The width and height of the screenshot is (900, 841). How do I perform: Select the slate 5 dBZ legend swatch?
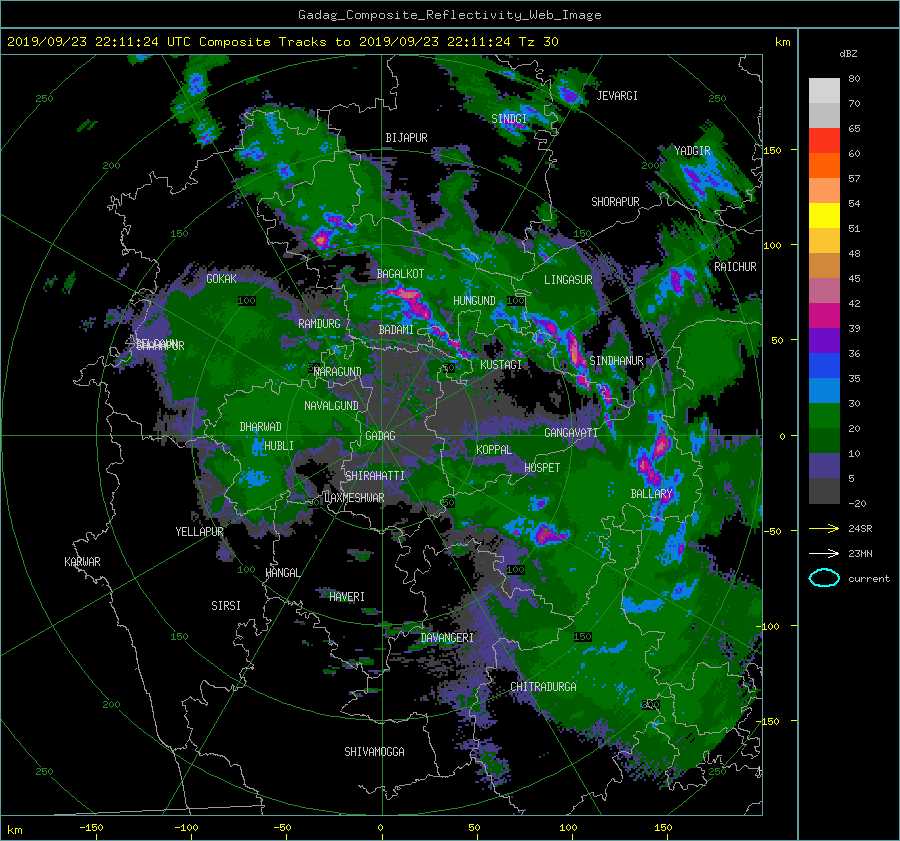pyautogui.click(x=824, y=466)
